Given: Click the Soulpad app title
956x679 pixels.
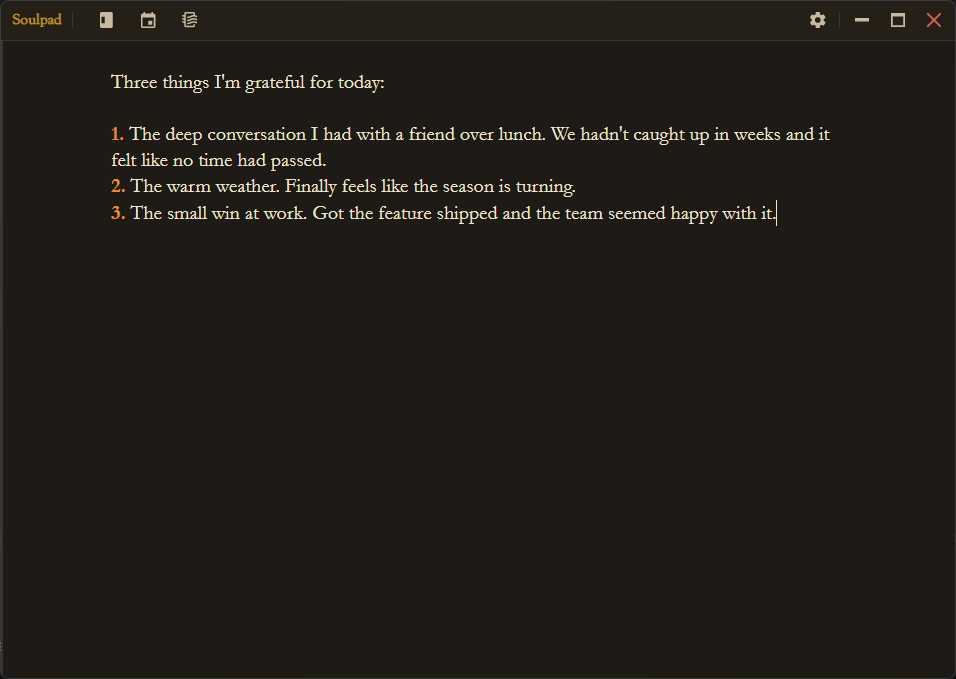Looking at the screenshot, I should click(x=37, y=20).
